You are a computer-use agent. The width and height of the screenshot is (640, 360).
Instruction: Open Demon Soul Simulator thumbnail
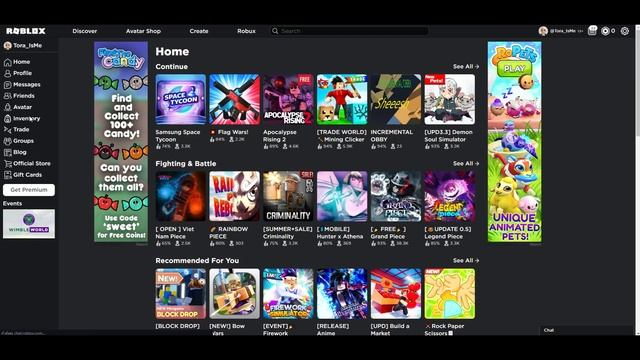450,99
